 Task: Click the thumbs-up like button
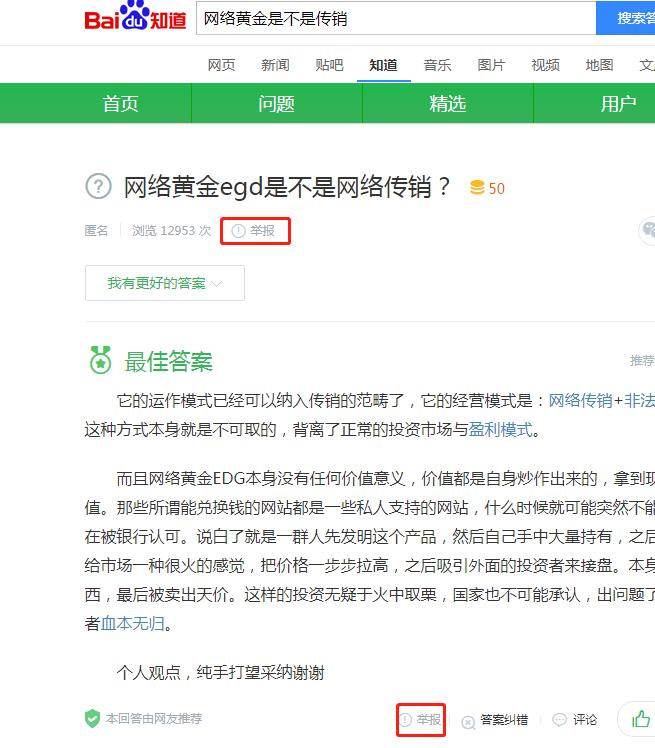click(640, 719)
